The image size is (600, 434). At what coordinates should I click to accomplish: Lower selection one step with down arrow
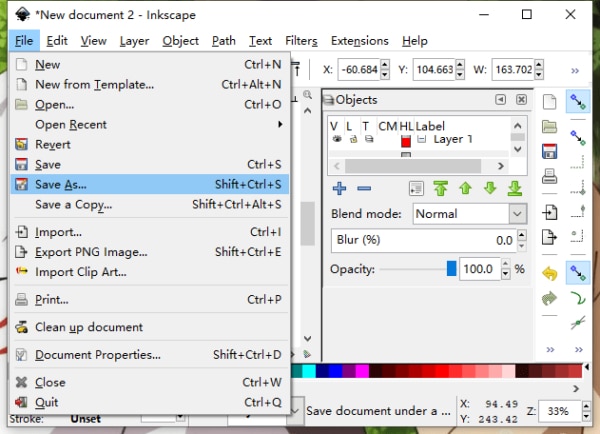click(490, 188)
